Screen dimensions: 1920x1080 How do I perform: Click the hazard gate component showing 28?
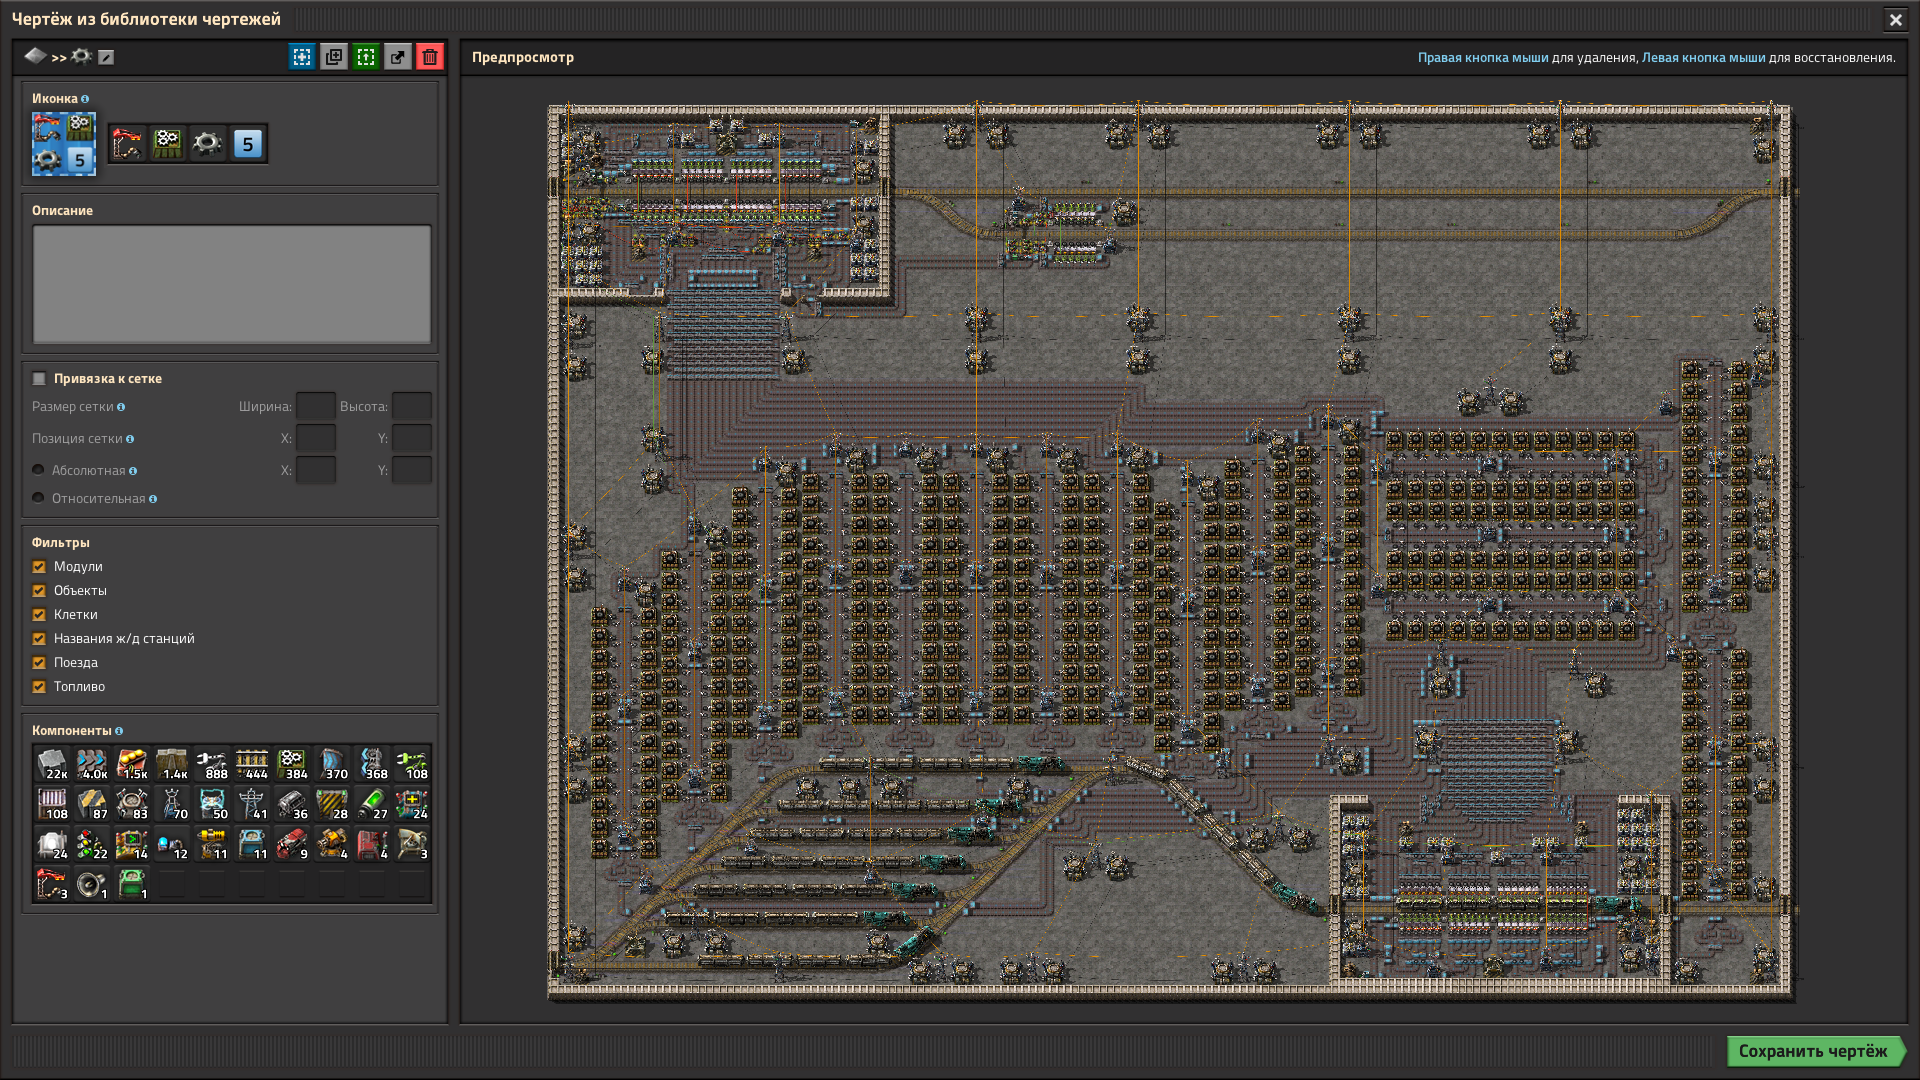point(332,804)
